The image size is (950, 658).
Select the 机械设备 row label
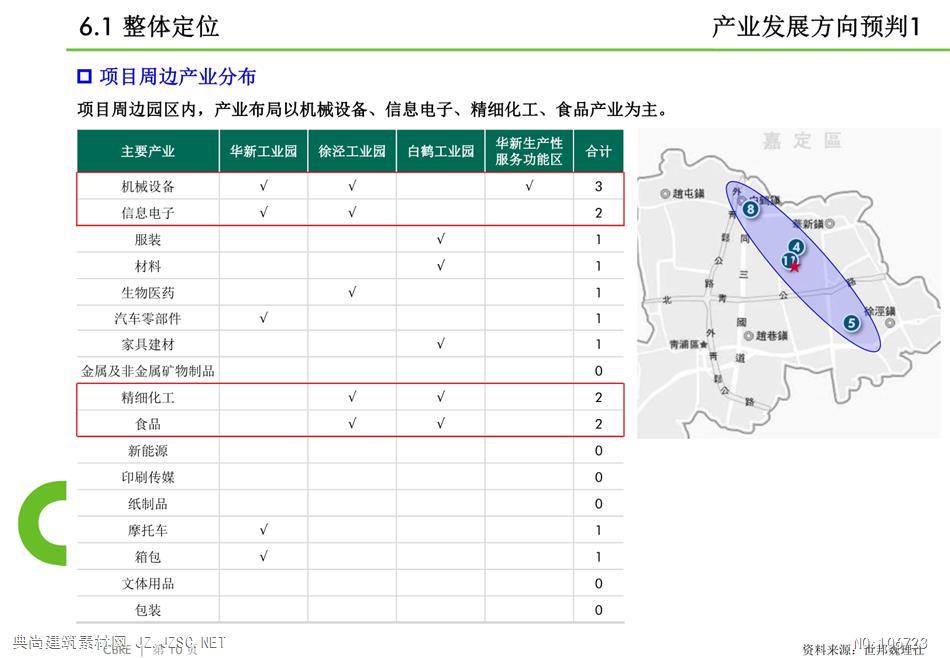(148, 187)
